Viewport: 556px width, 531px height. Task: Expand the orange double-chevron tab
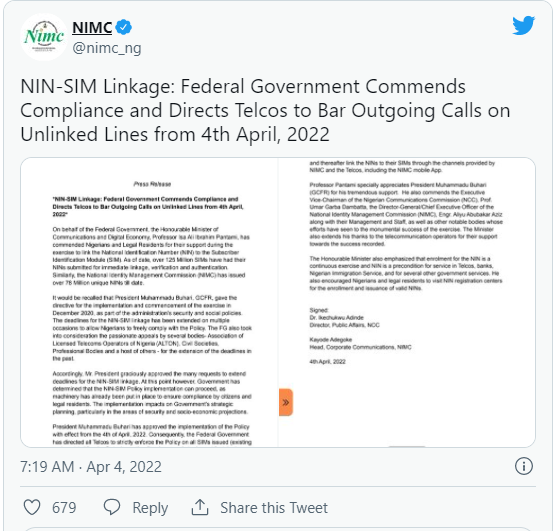(286, 402)
